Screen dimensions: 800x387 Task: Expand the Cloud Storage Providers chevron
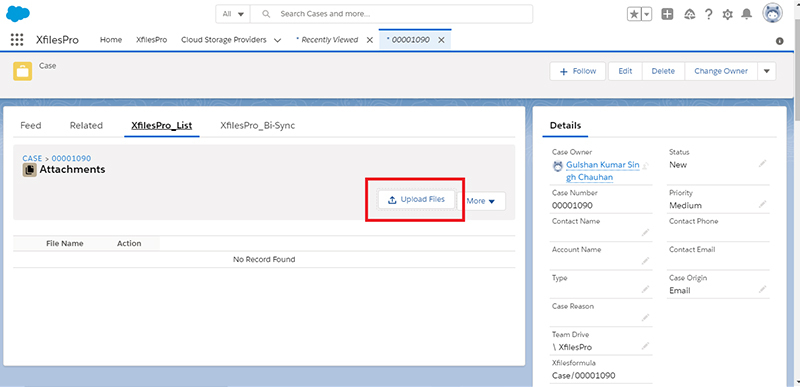278,40
